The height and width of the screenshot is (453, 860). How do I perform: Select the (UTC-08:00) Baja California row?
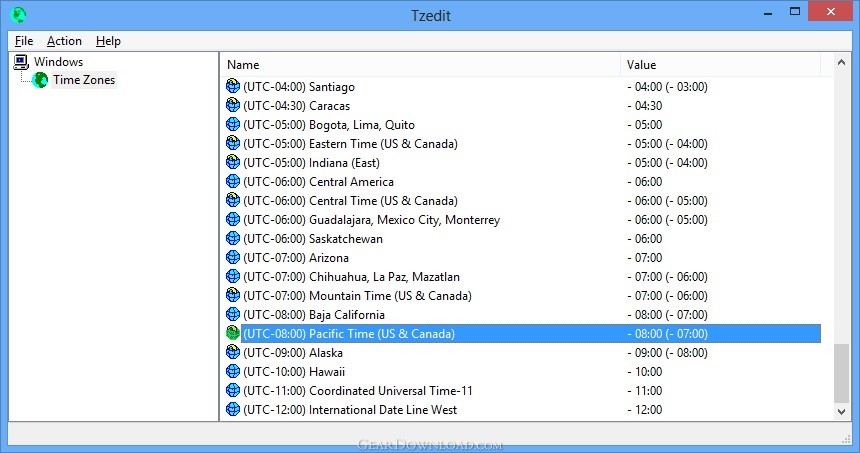[523, 315]
